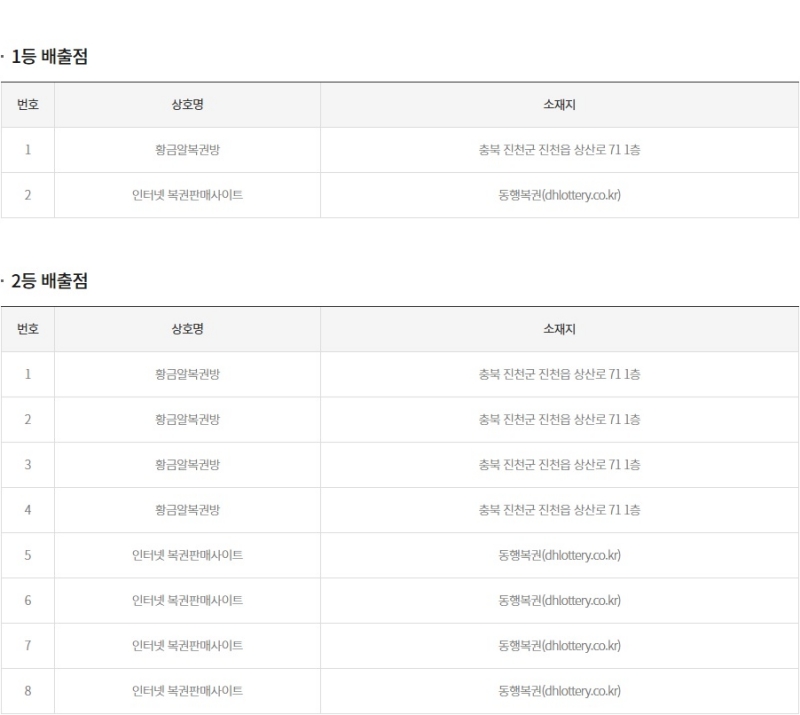This screenshot has height=715, width=800.
Task: Select '황금알복권방' in 2등 table row 4
Action: click(x=187, y=510)
